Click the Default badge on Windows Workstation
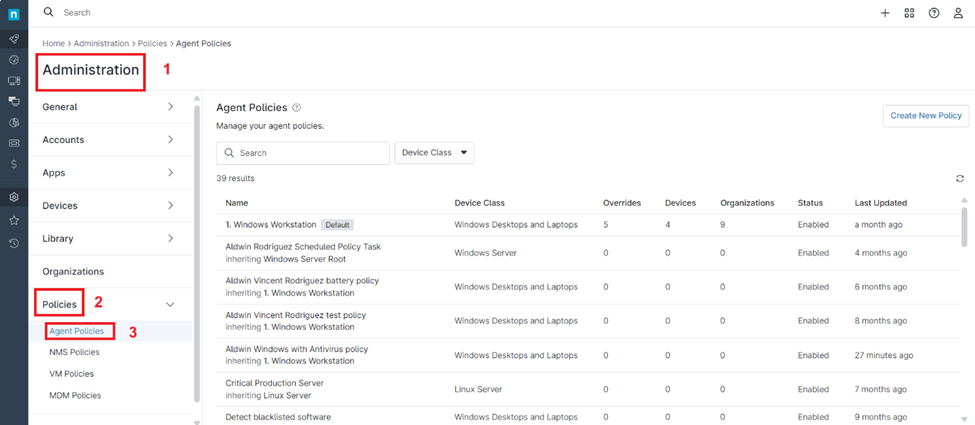The width and height of the screenshot is (975, 425). 338,225
